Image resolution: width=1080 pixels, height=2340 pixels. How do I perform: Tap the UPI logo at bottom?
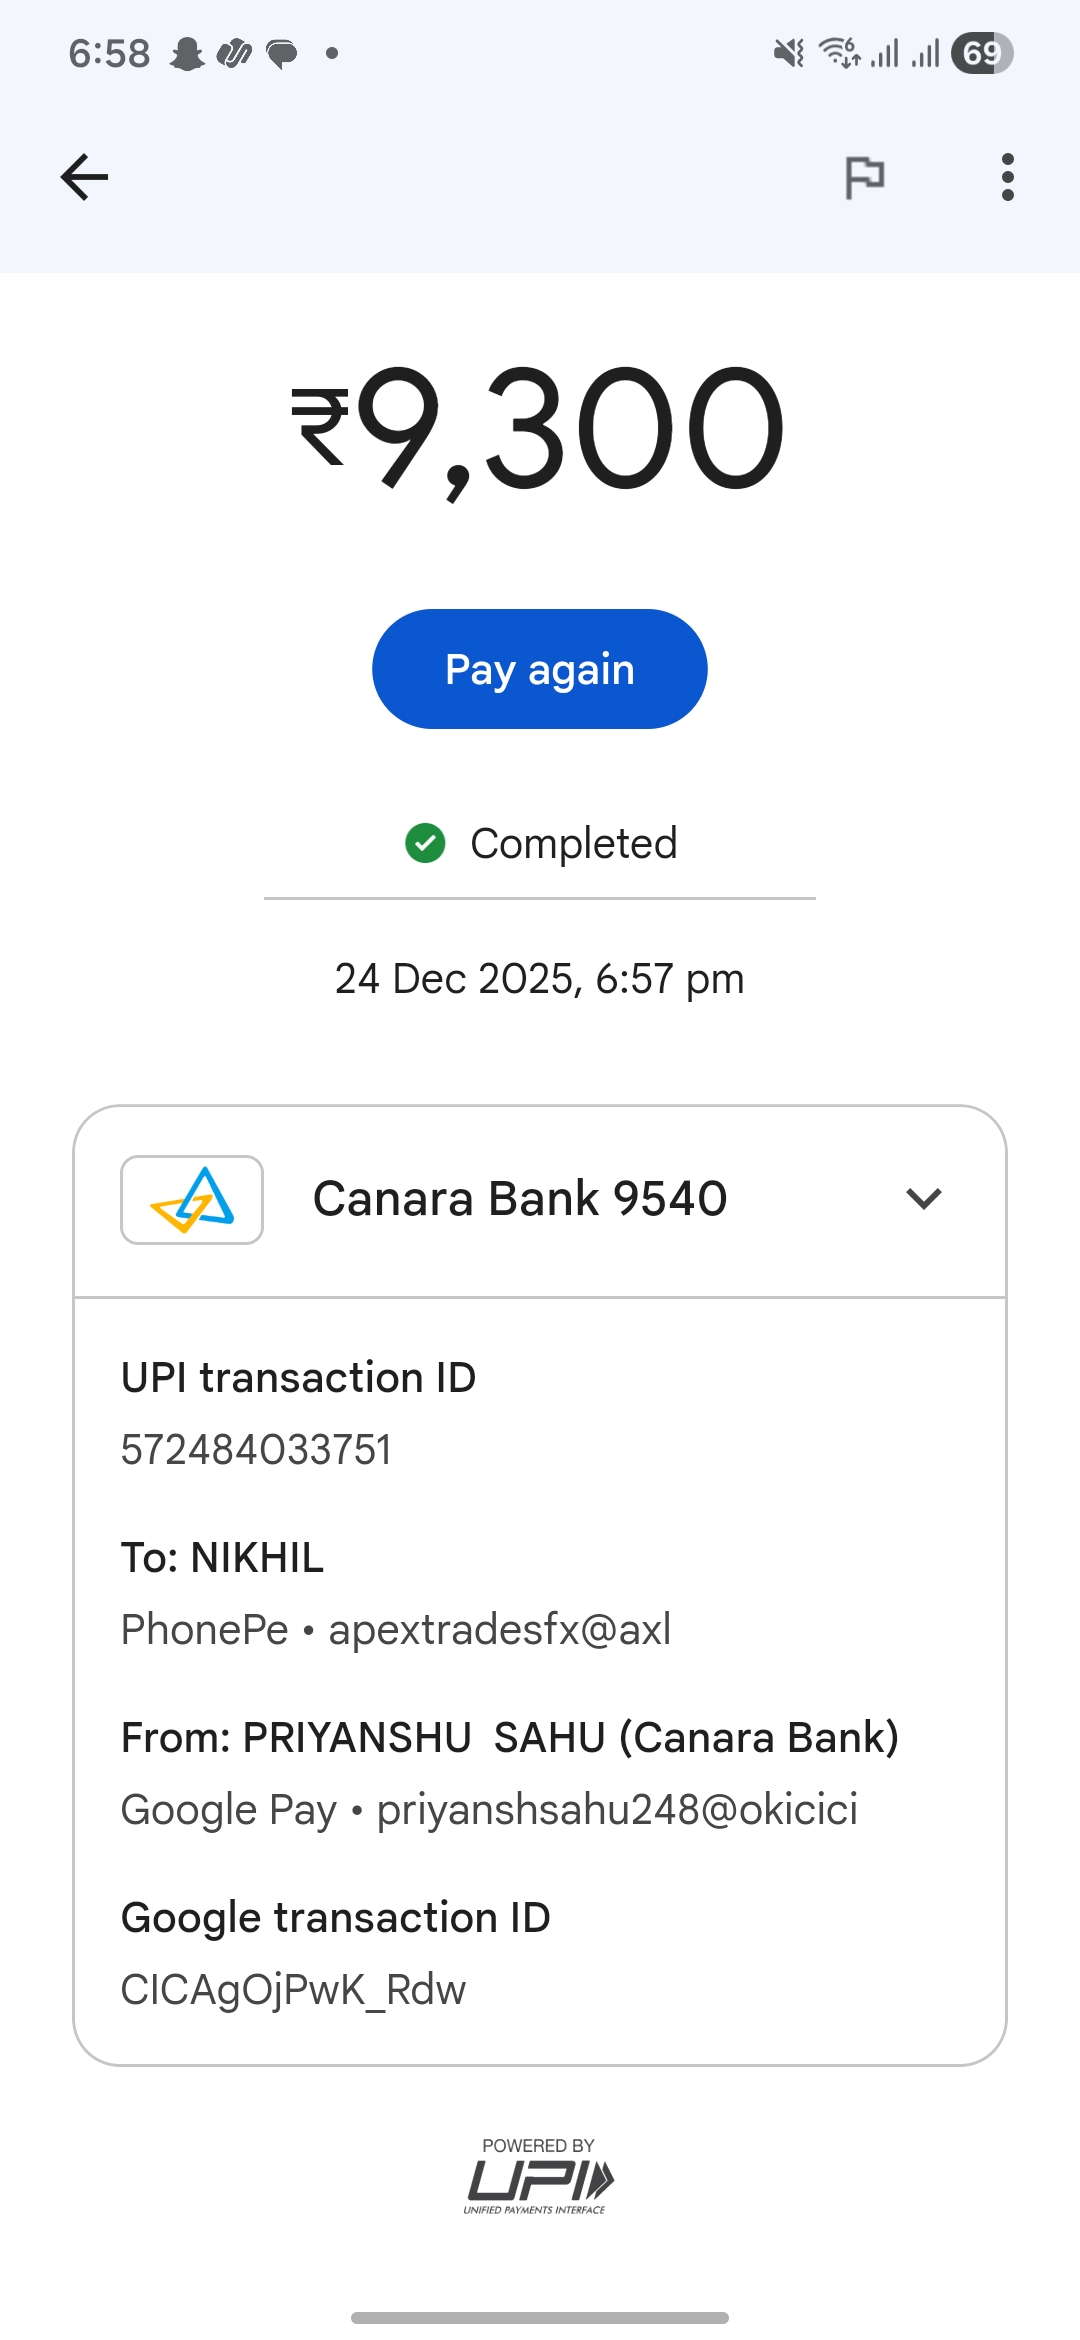pos(539,2180)
